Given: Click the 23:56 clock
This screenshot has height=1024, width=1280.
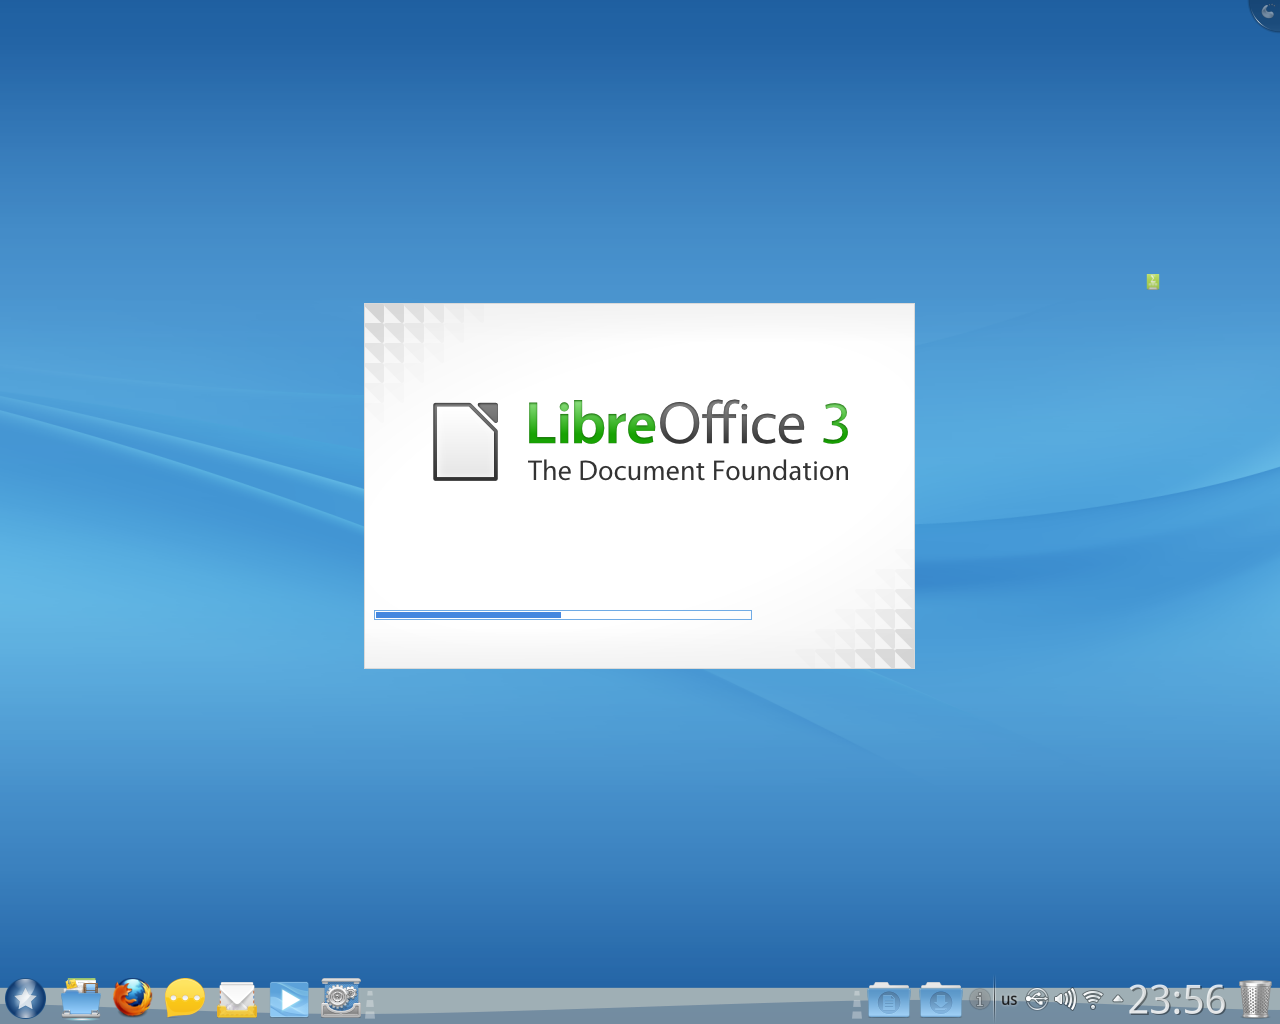Looking at the screenshot, I should point(1177,999).
